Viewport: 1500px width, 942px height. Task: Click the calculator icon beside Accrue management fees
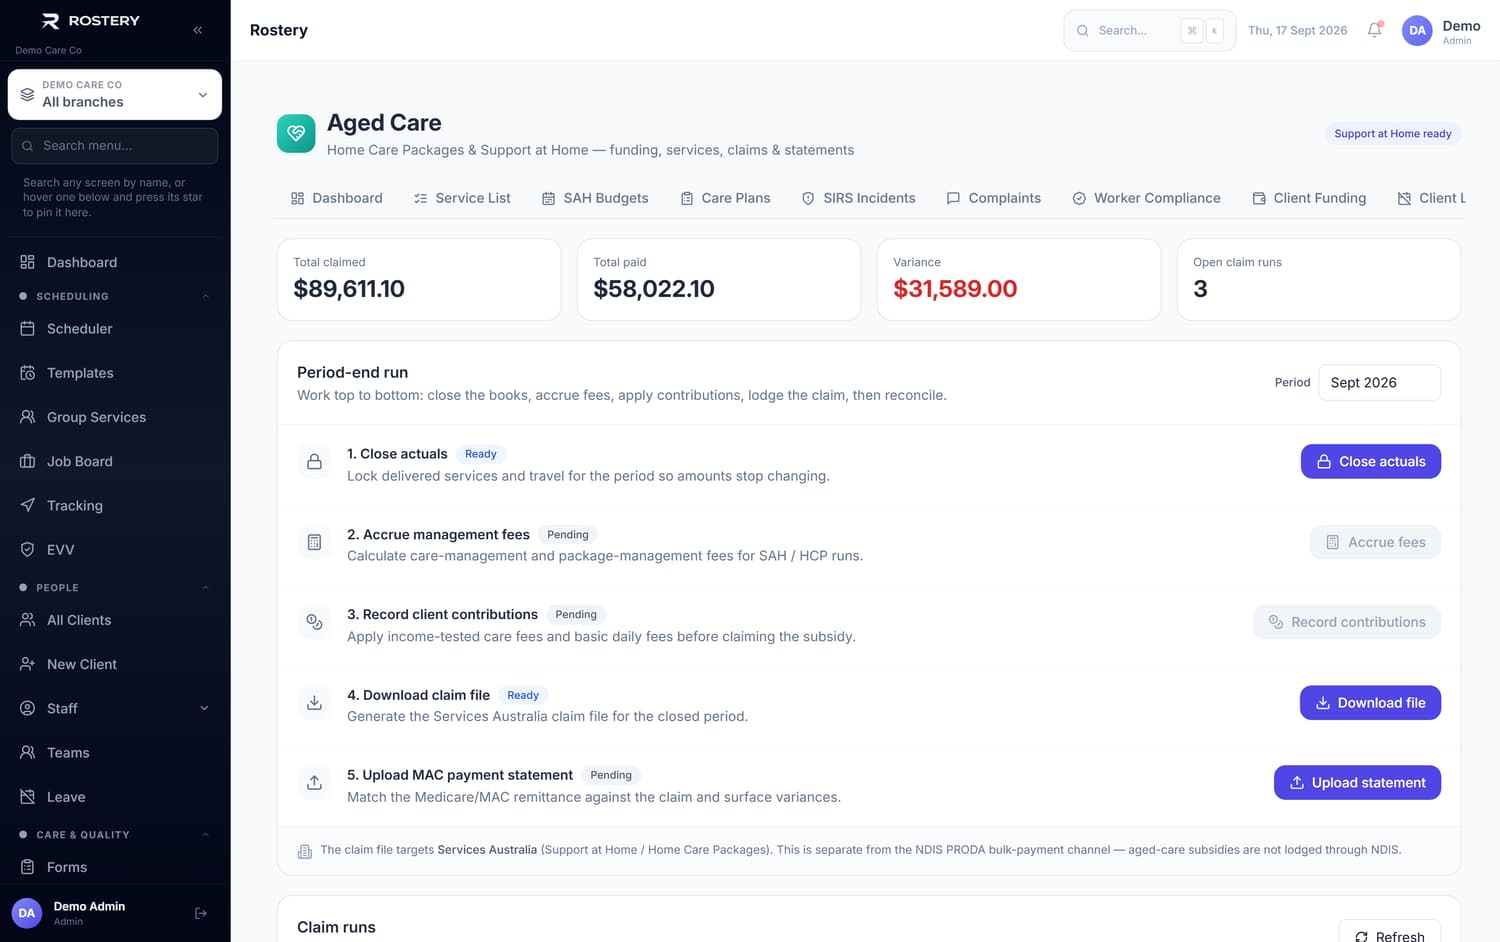coord(314,542)
